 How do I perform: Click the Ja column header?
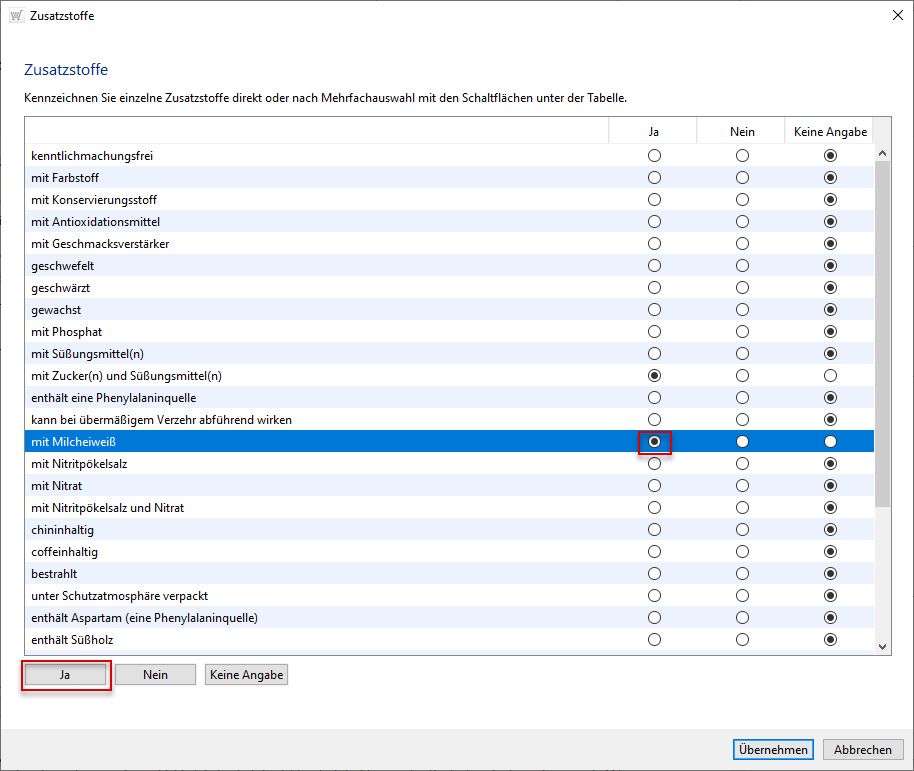tap(654, 132)
